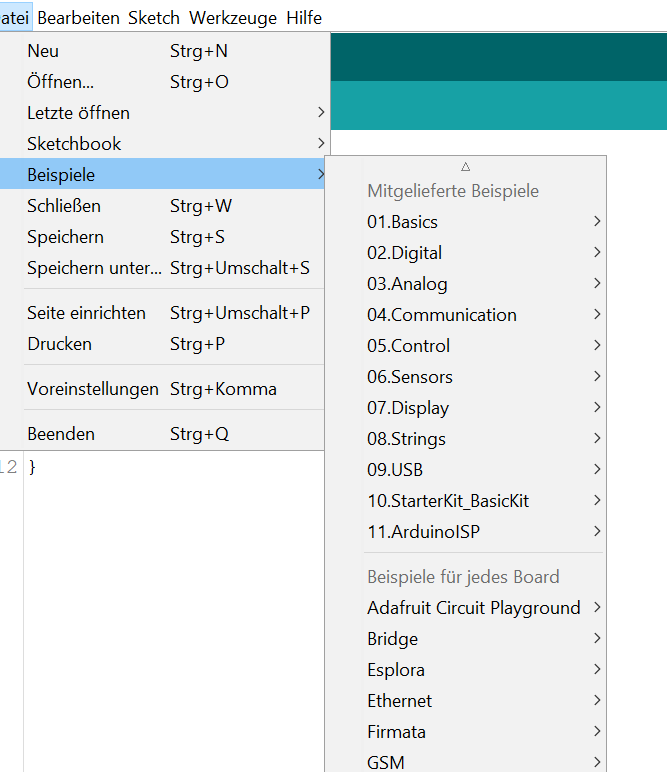Screen dimensions: 667x772
Task: Select Seite einrichten menu item
Action: [x=86, y=313]
